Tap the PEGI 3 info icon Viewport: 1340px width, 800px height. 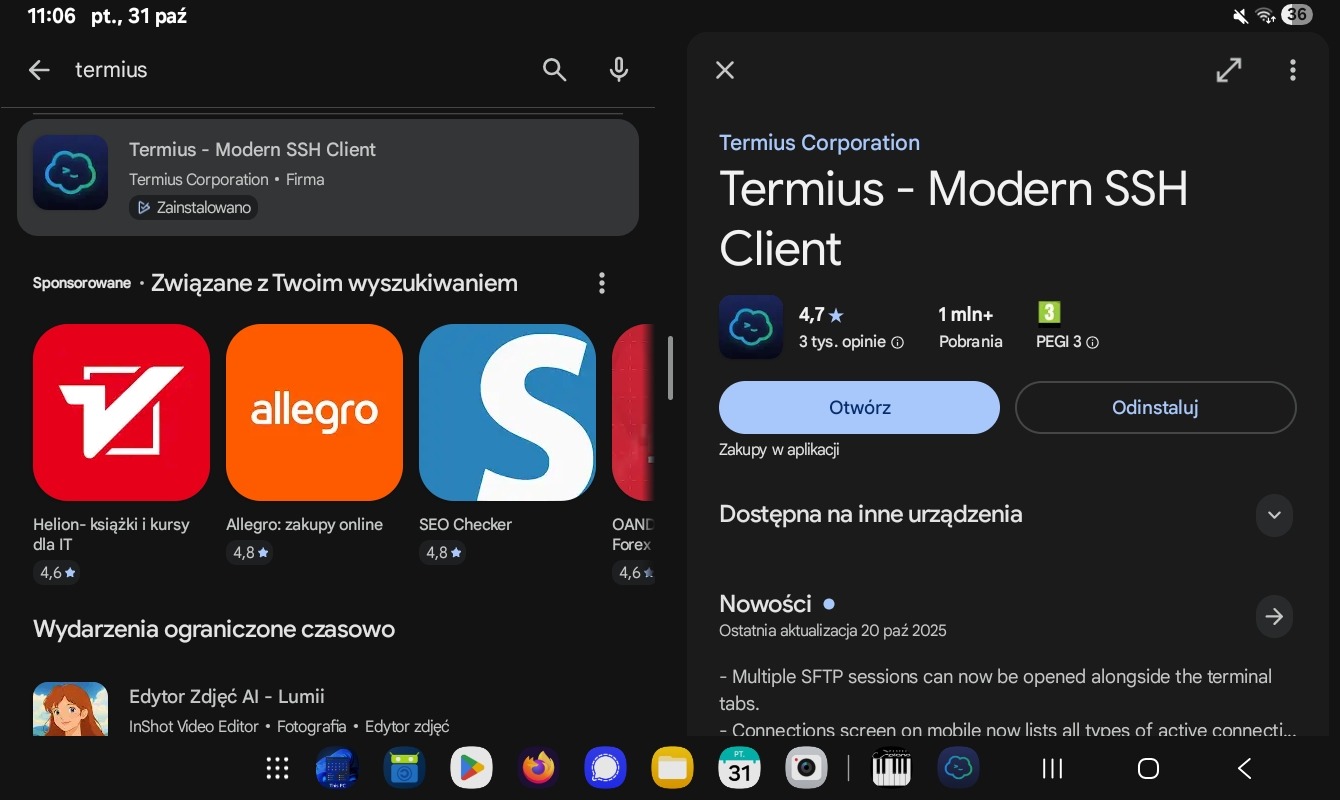click(x=1092, y=342)
